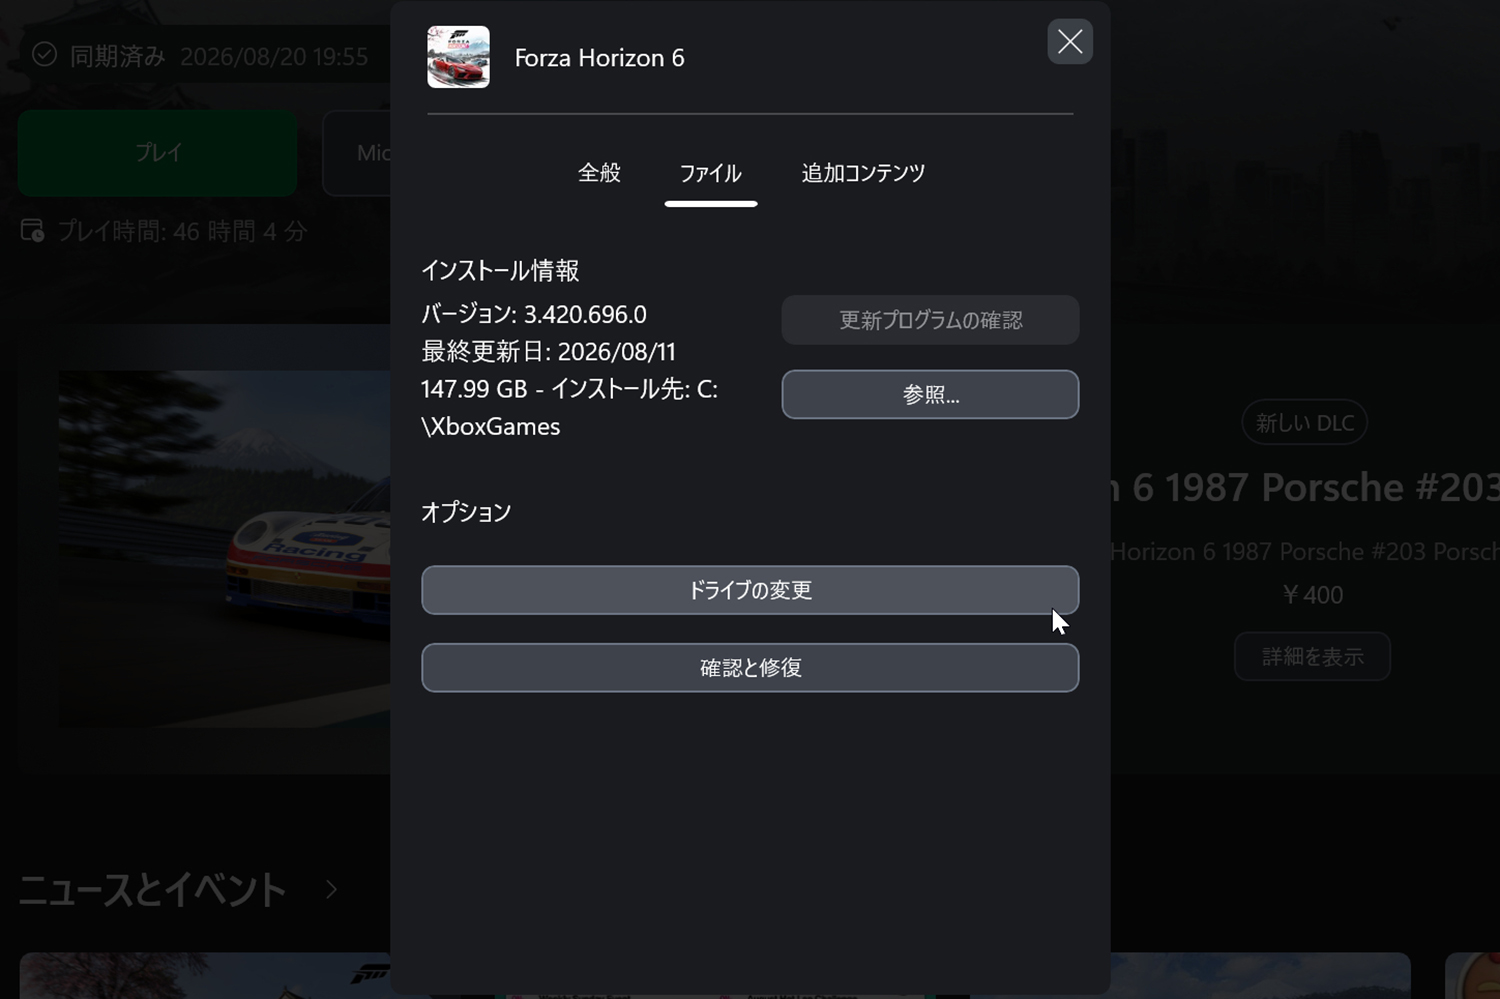Image resolution: width=1500 pixels, height=999 pixels.
Task: Click the 詳細を表示 button for the DLC
Action: point(1312,657)
